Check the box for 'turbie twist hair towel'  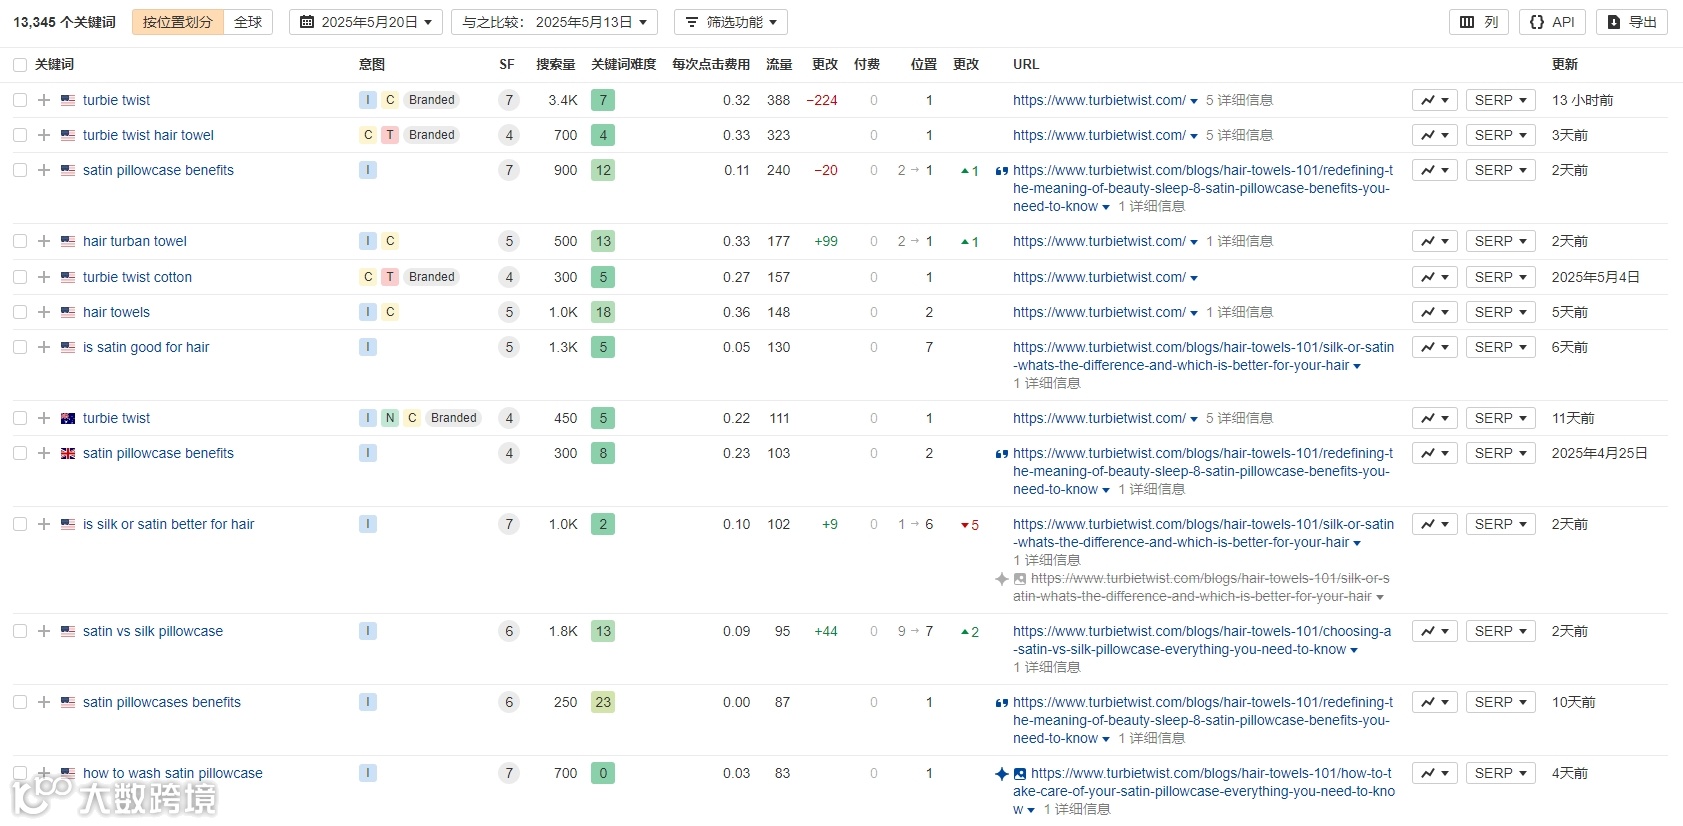(20, 135)
